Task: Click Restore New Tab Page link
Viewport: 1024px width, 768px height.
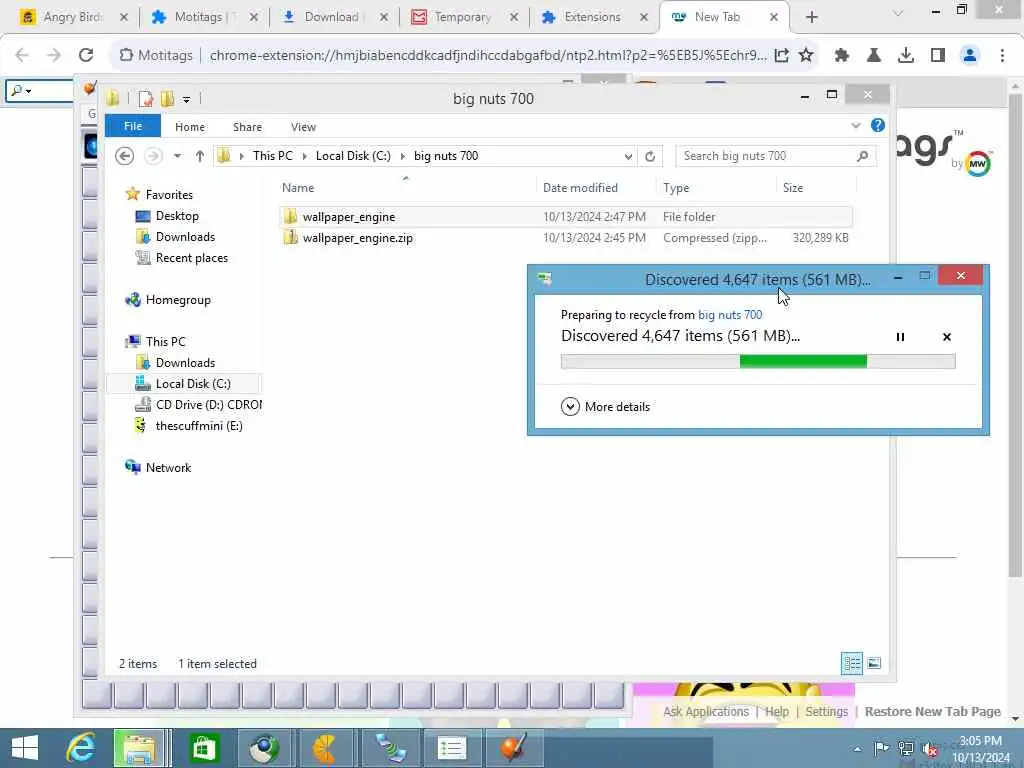Action: click(x=933, y=712)
